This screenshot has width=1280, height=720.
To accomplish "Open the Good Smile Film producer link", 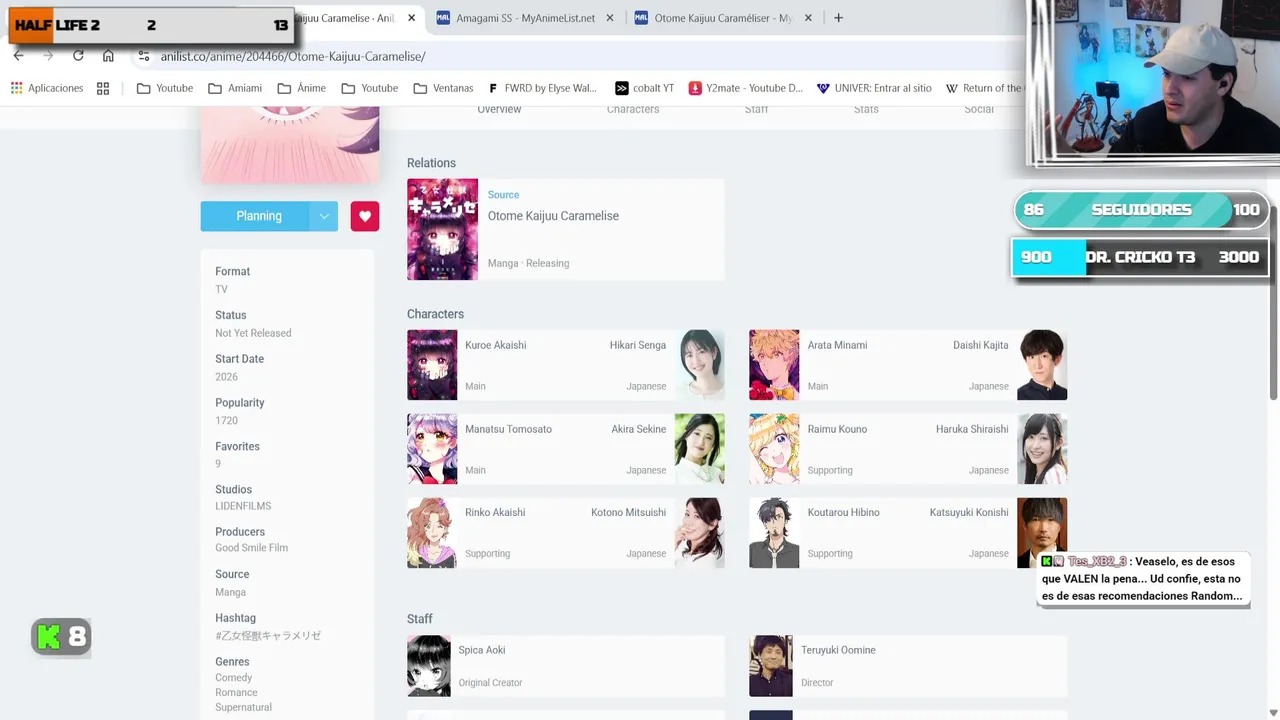I will pos(251,548).
